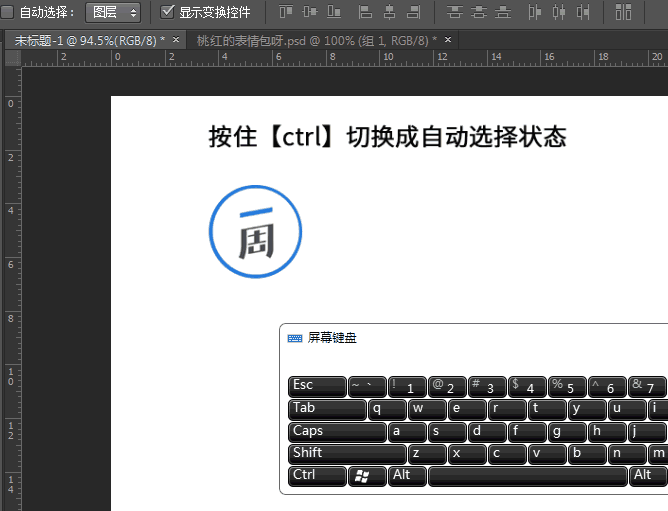Click the space bar on screen keyboard

click(528, 476)
